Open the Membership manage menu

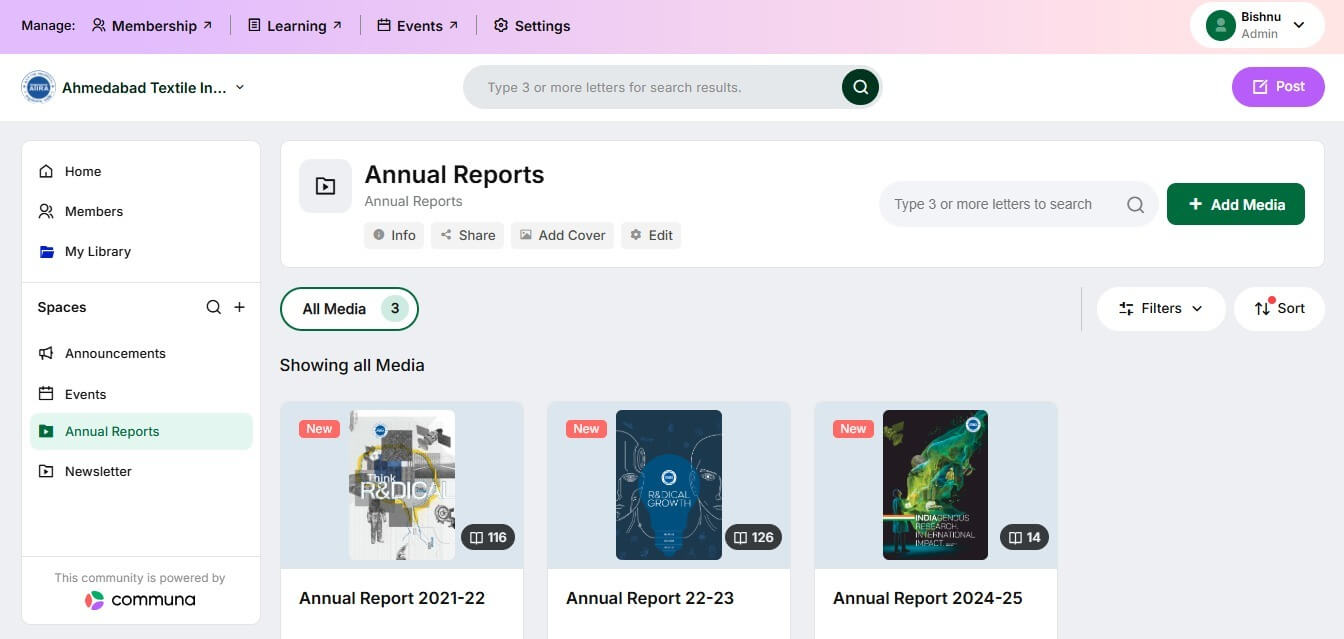(152, 25)
